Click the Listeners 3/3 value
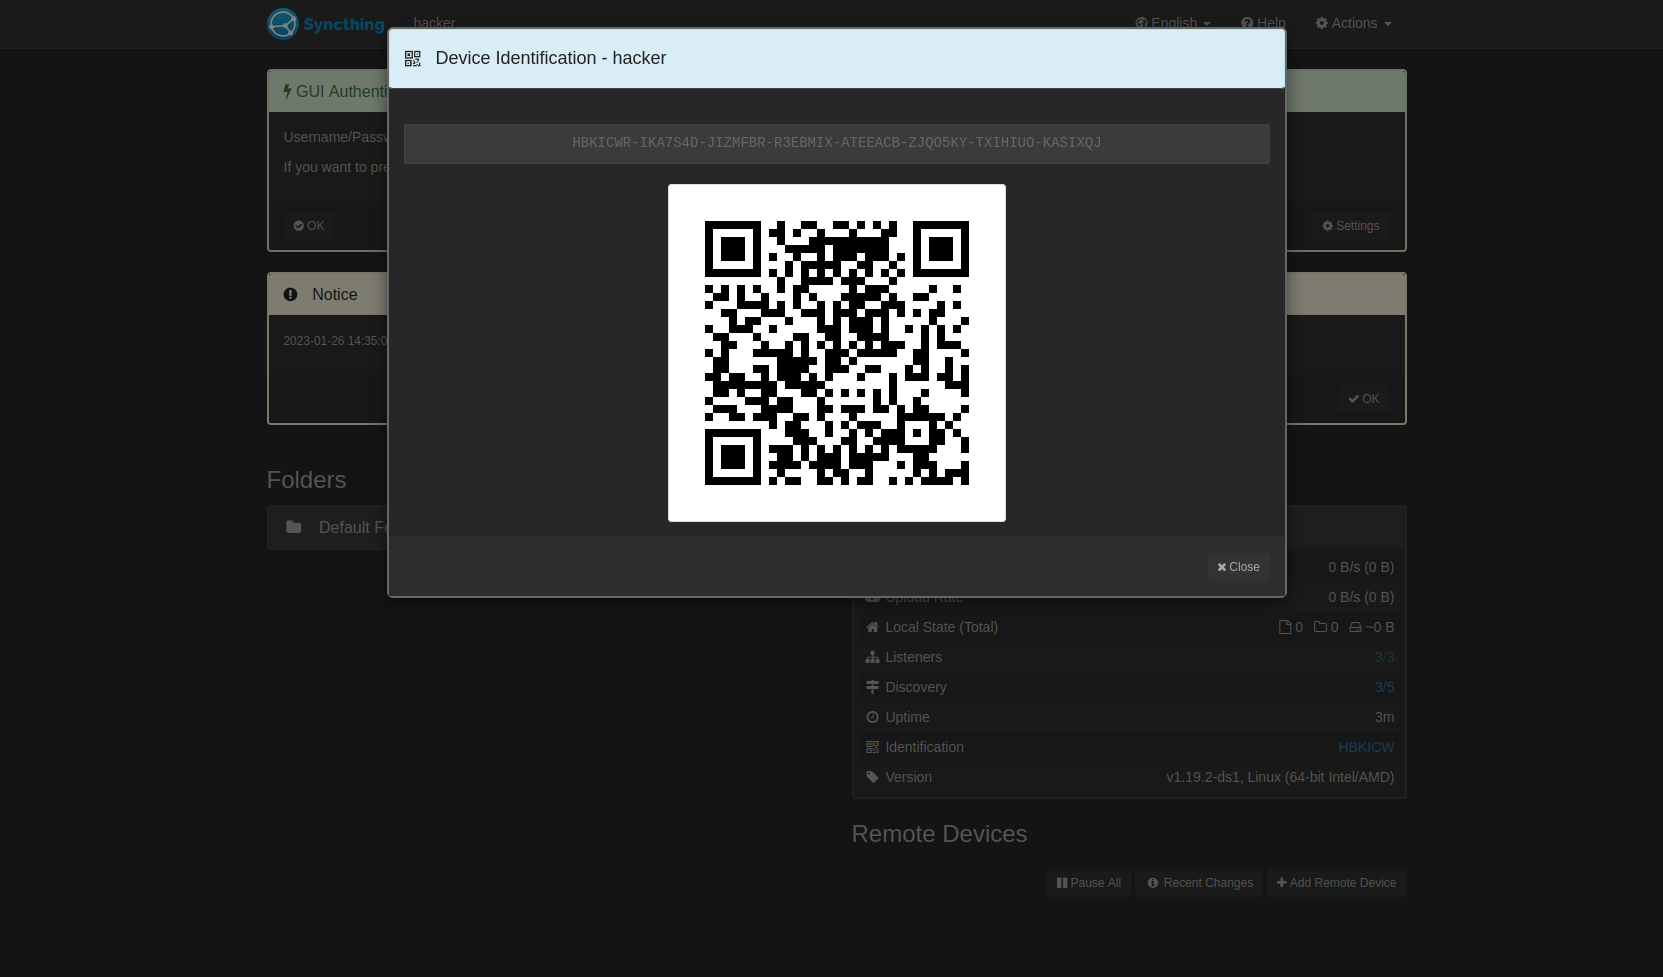Viewport: 1663px width, 977px height. 1384,657
